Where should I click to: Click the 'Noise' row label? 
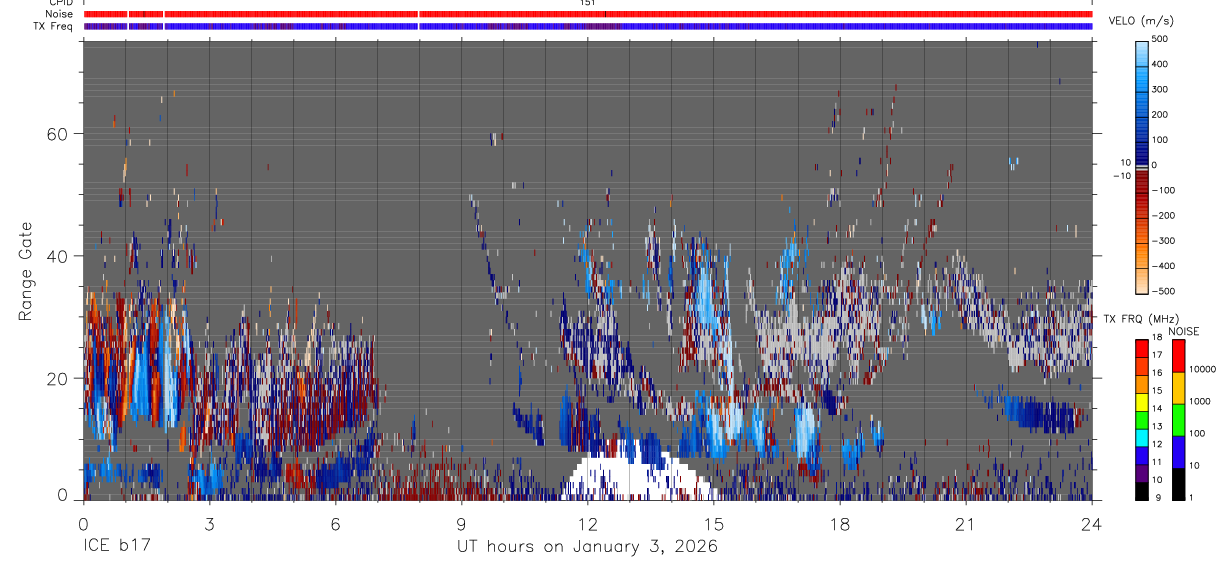59,14
